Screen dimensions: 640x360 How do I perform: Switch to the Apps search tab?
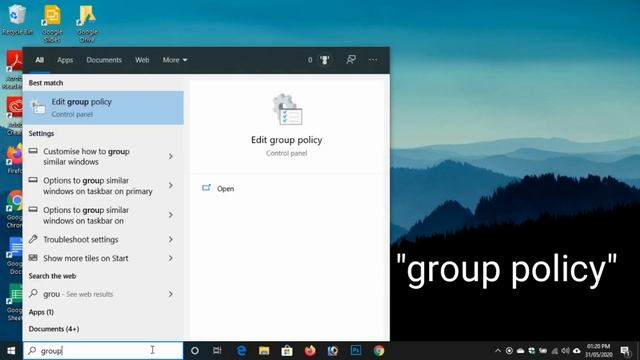[65, 60]
